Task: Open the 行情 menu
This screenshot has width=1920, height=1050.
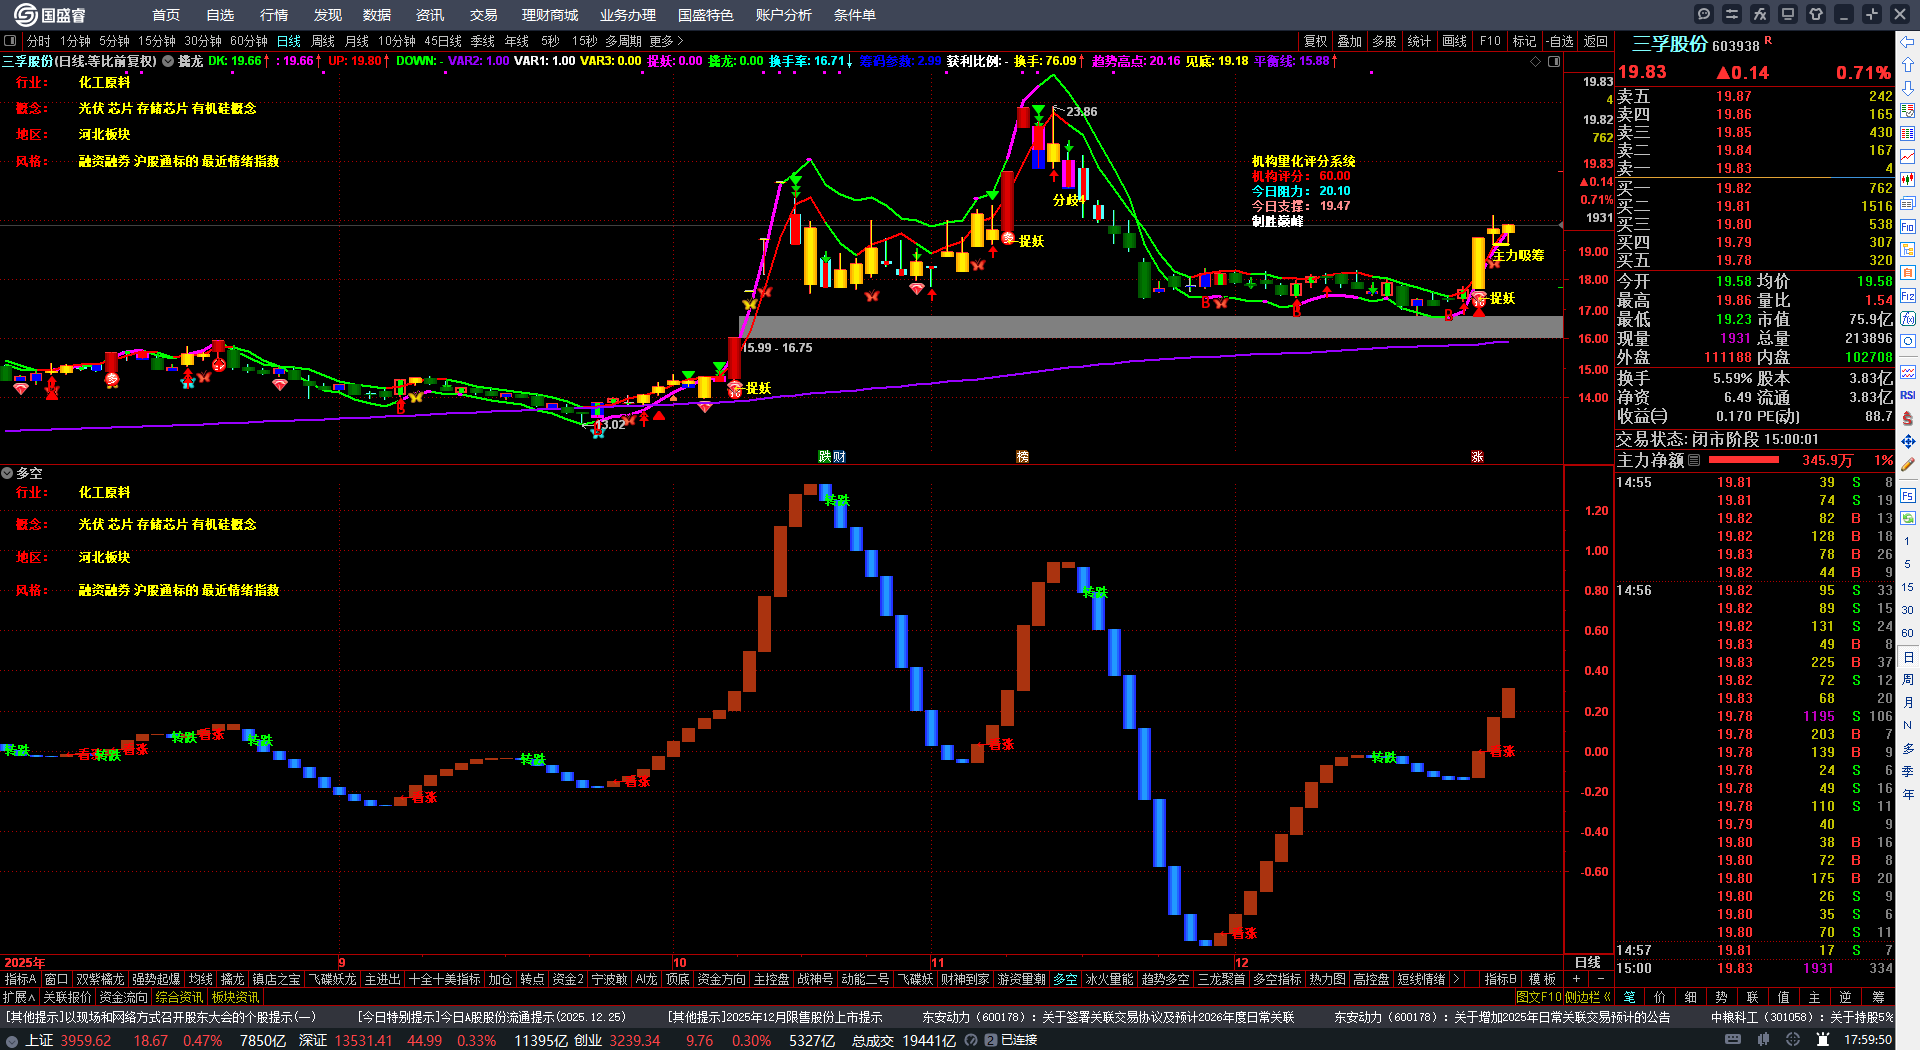Action: point(274,15)
